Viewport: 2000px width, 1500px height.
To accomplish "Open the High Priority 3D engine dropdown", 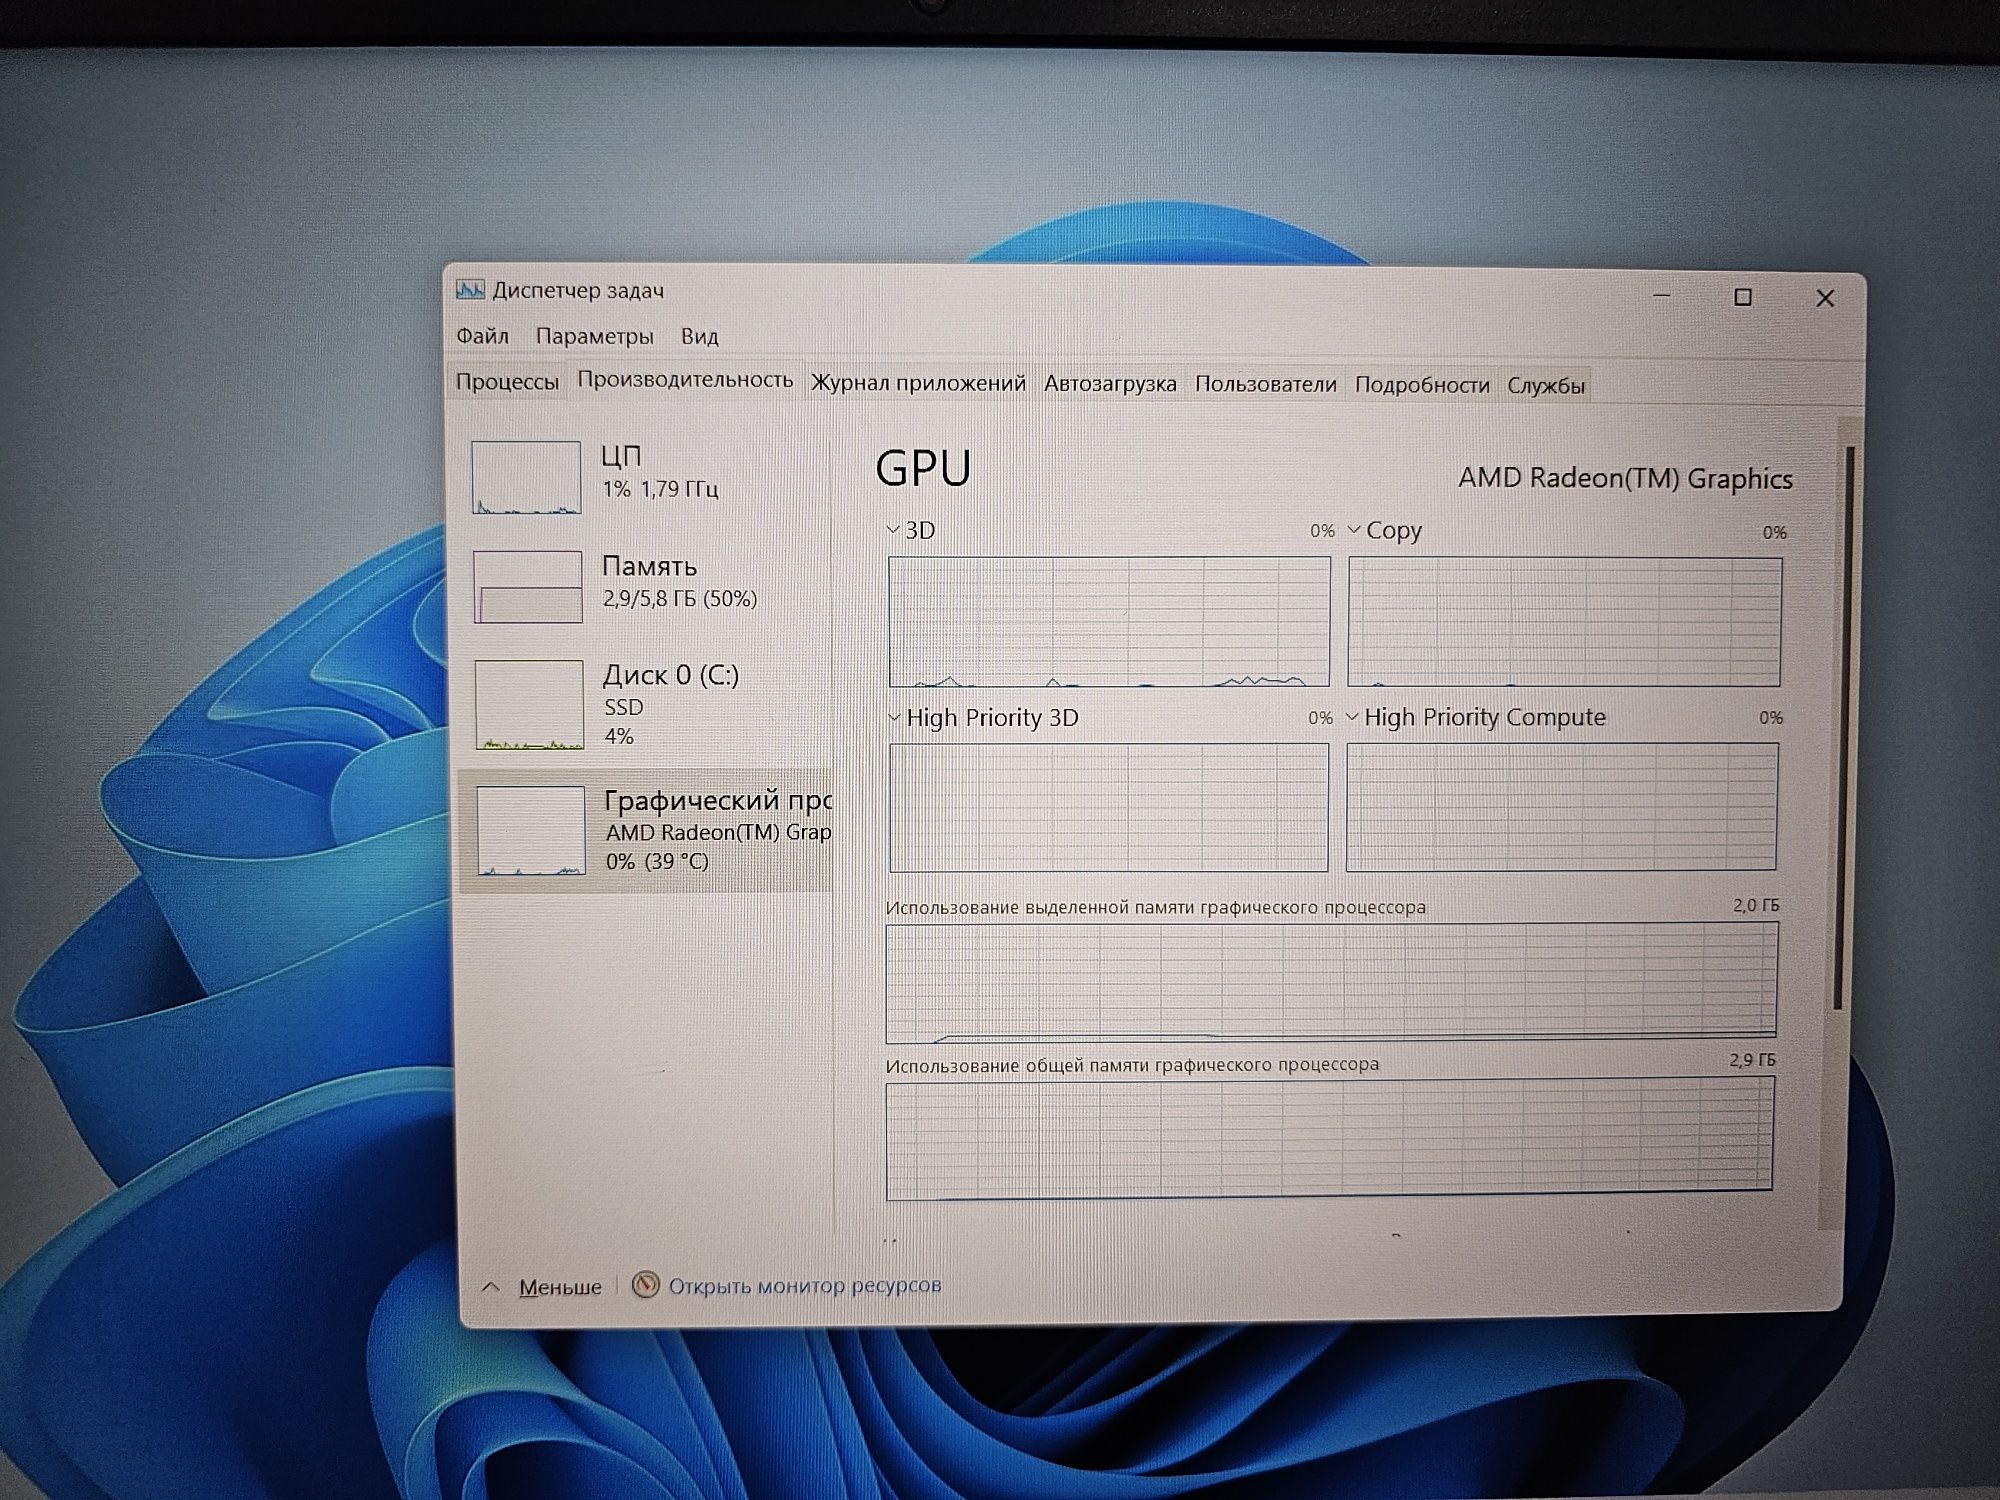I will 894,717.
